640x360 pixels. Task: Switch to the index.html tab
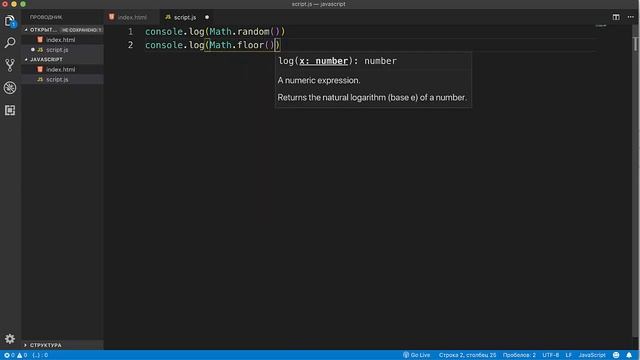coord(132,17)
